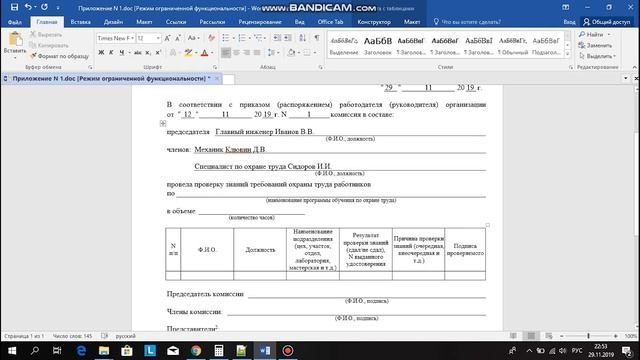Image resolution: width=640 pixels, height=360 pixels.
Task: Open the font size dropdown showing 12
Action: pos(158,38)
